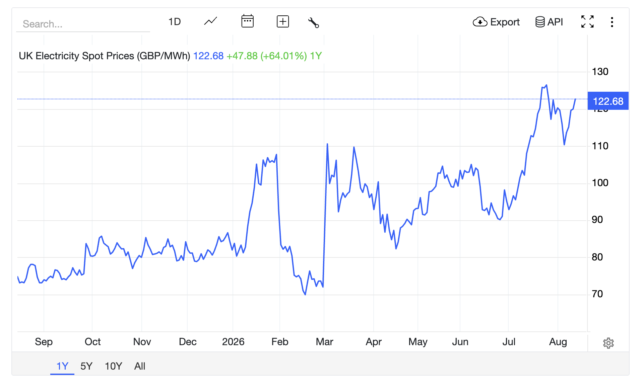Click the March price spike on chart
This screenshot has height=389, width=640.
coord(327,144)
